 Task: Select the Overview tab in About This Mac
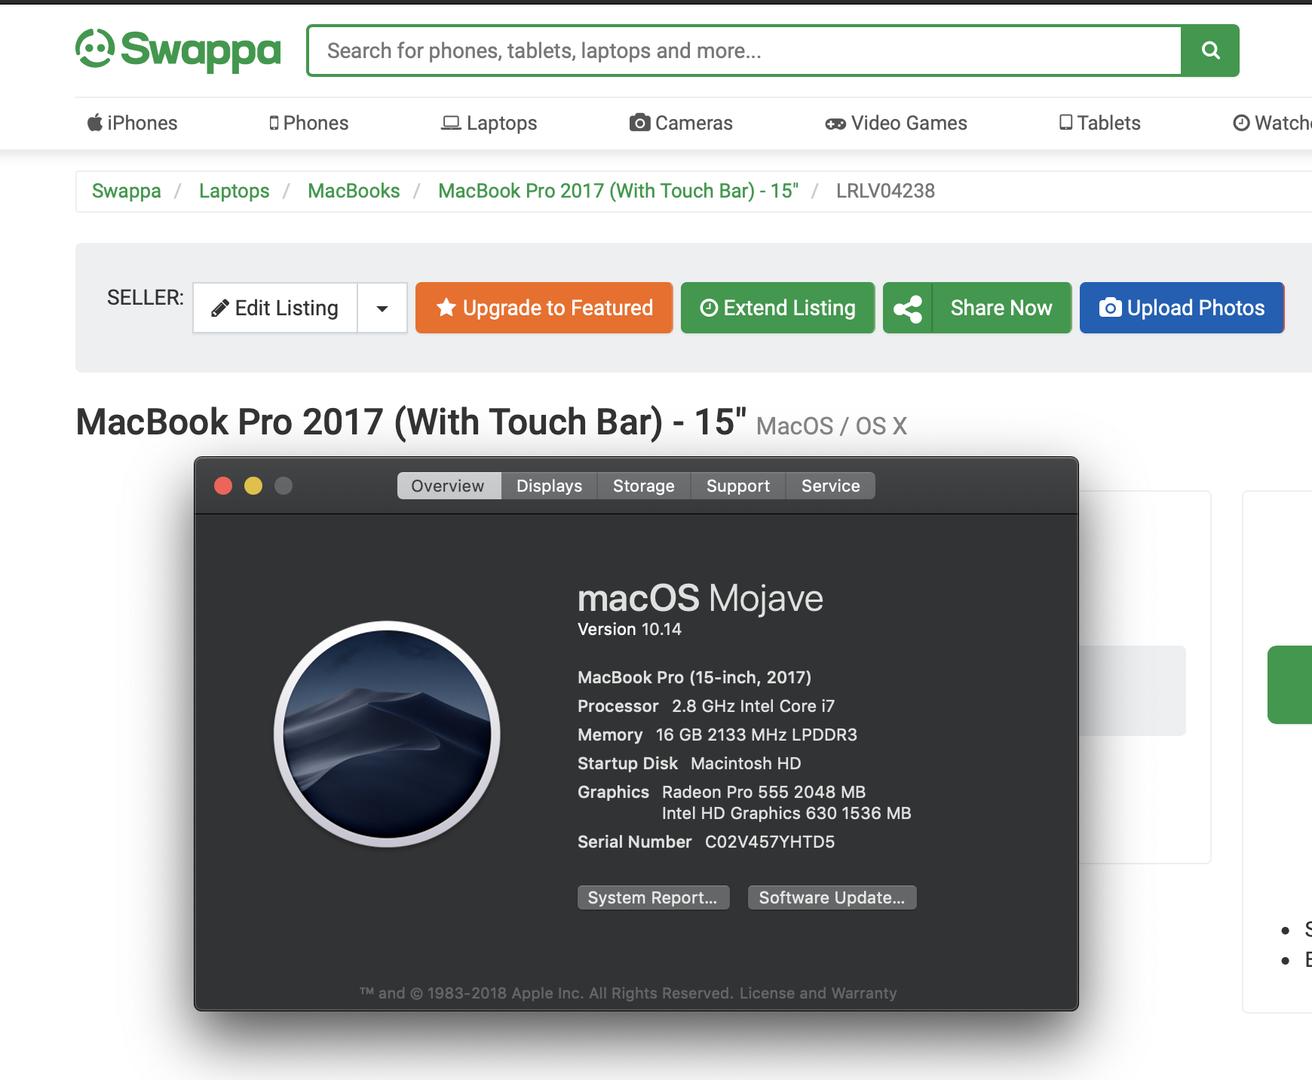[448, 486]
